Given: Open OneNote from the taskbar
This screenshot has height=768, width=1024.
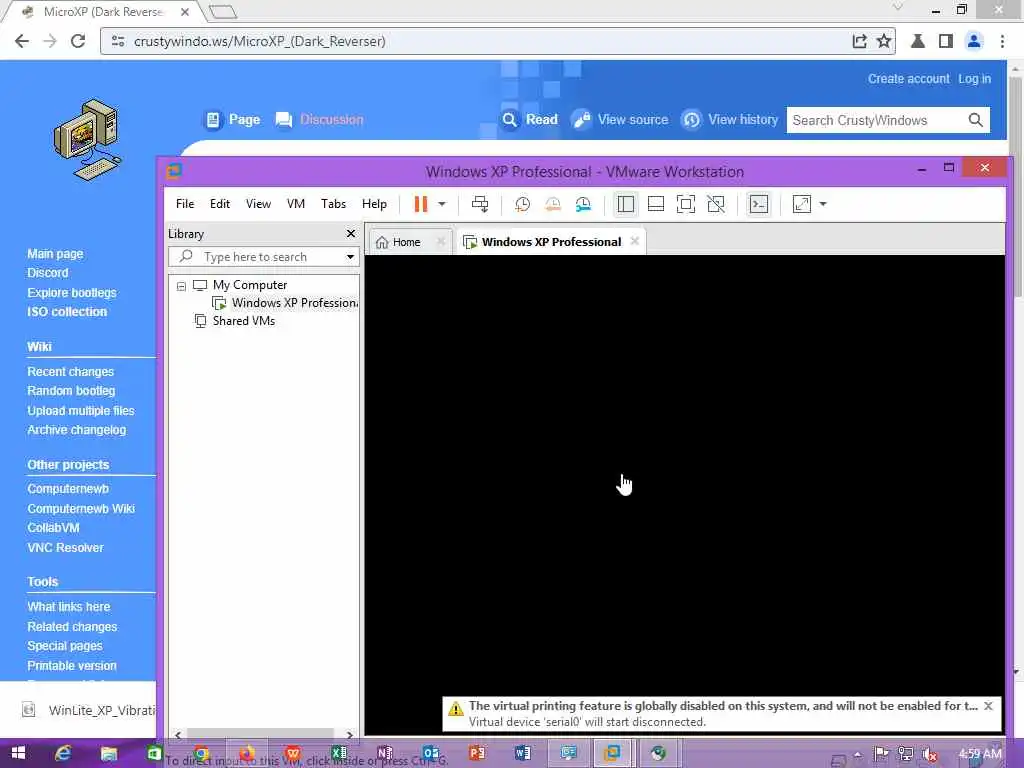Looking at the screenshot, I should tap(385, 753).
